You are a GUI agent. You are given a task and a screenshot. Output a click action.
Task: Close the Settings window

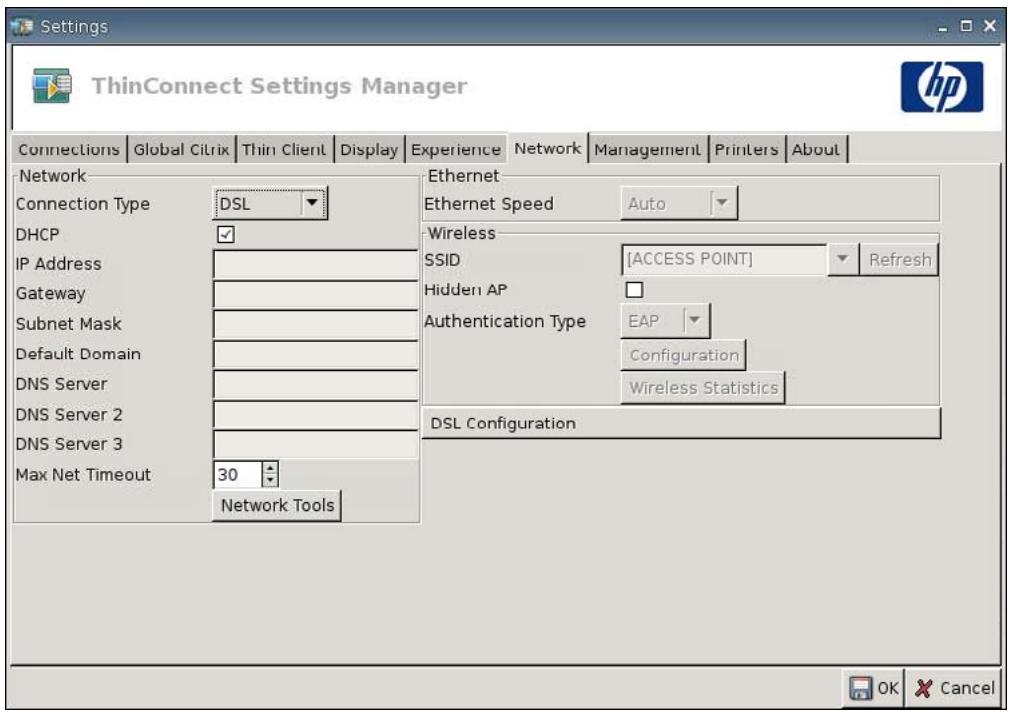(x=990, y=26)
